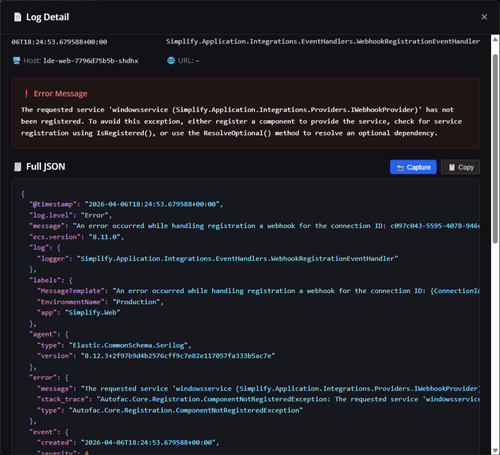Click the "@timestamp" JSON line
Viewport: 500px width, 455px height.
126,204
